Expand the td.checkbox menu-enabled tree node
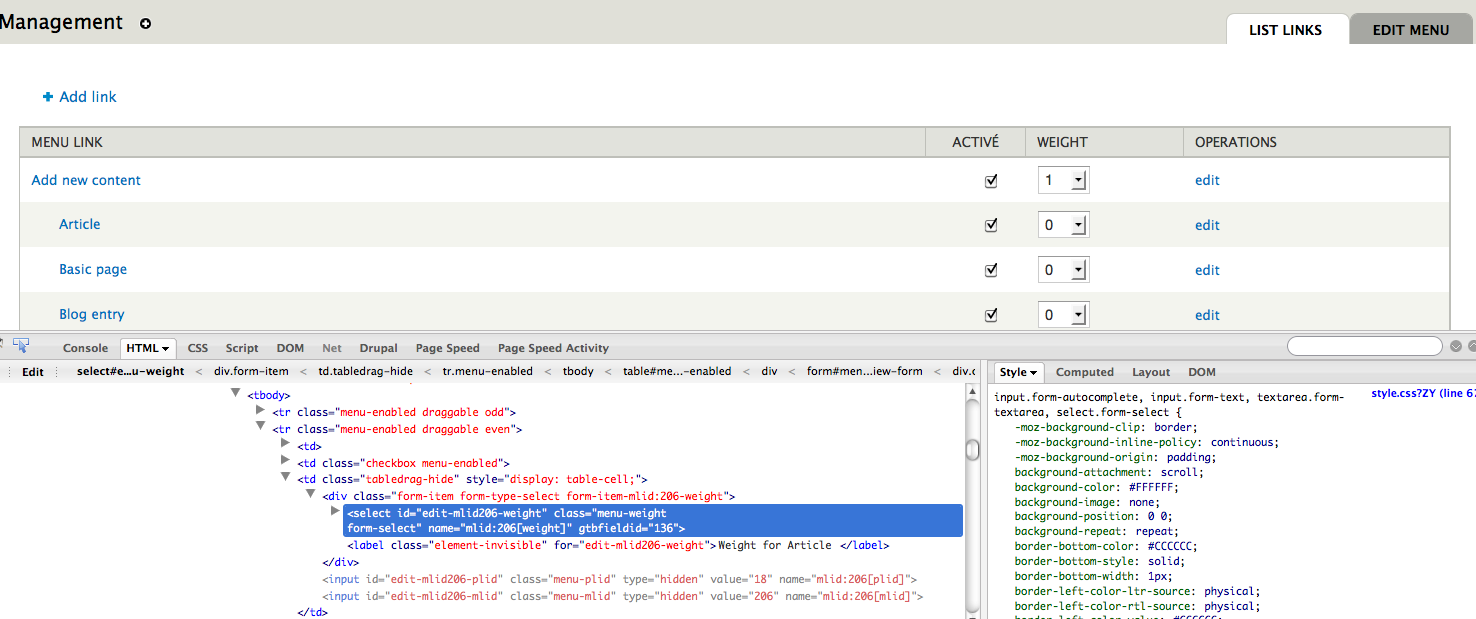The width and height of the screenshot is (1476, 619). 286,460
